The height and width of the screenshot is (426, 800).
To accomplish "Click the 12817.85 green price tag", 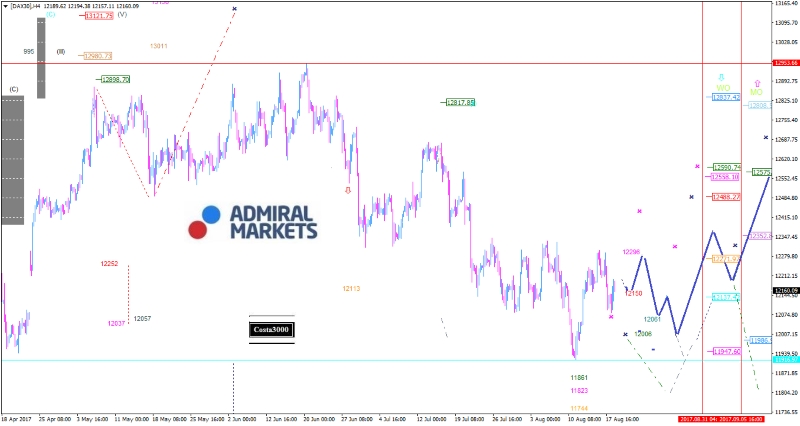I will coord(460,102).
